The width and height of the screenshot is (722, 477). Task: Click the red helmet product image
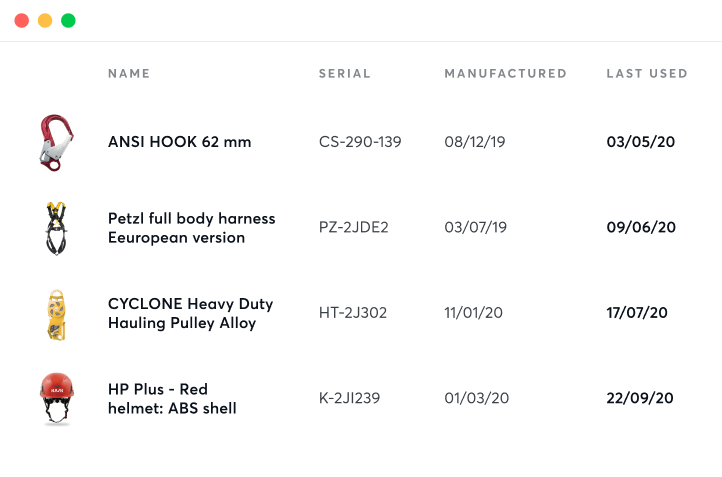click(56, 398)
